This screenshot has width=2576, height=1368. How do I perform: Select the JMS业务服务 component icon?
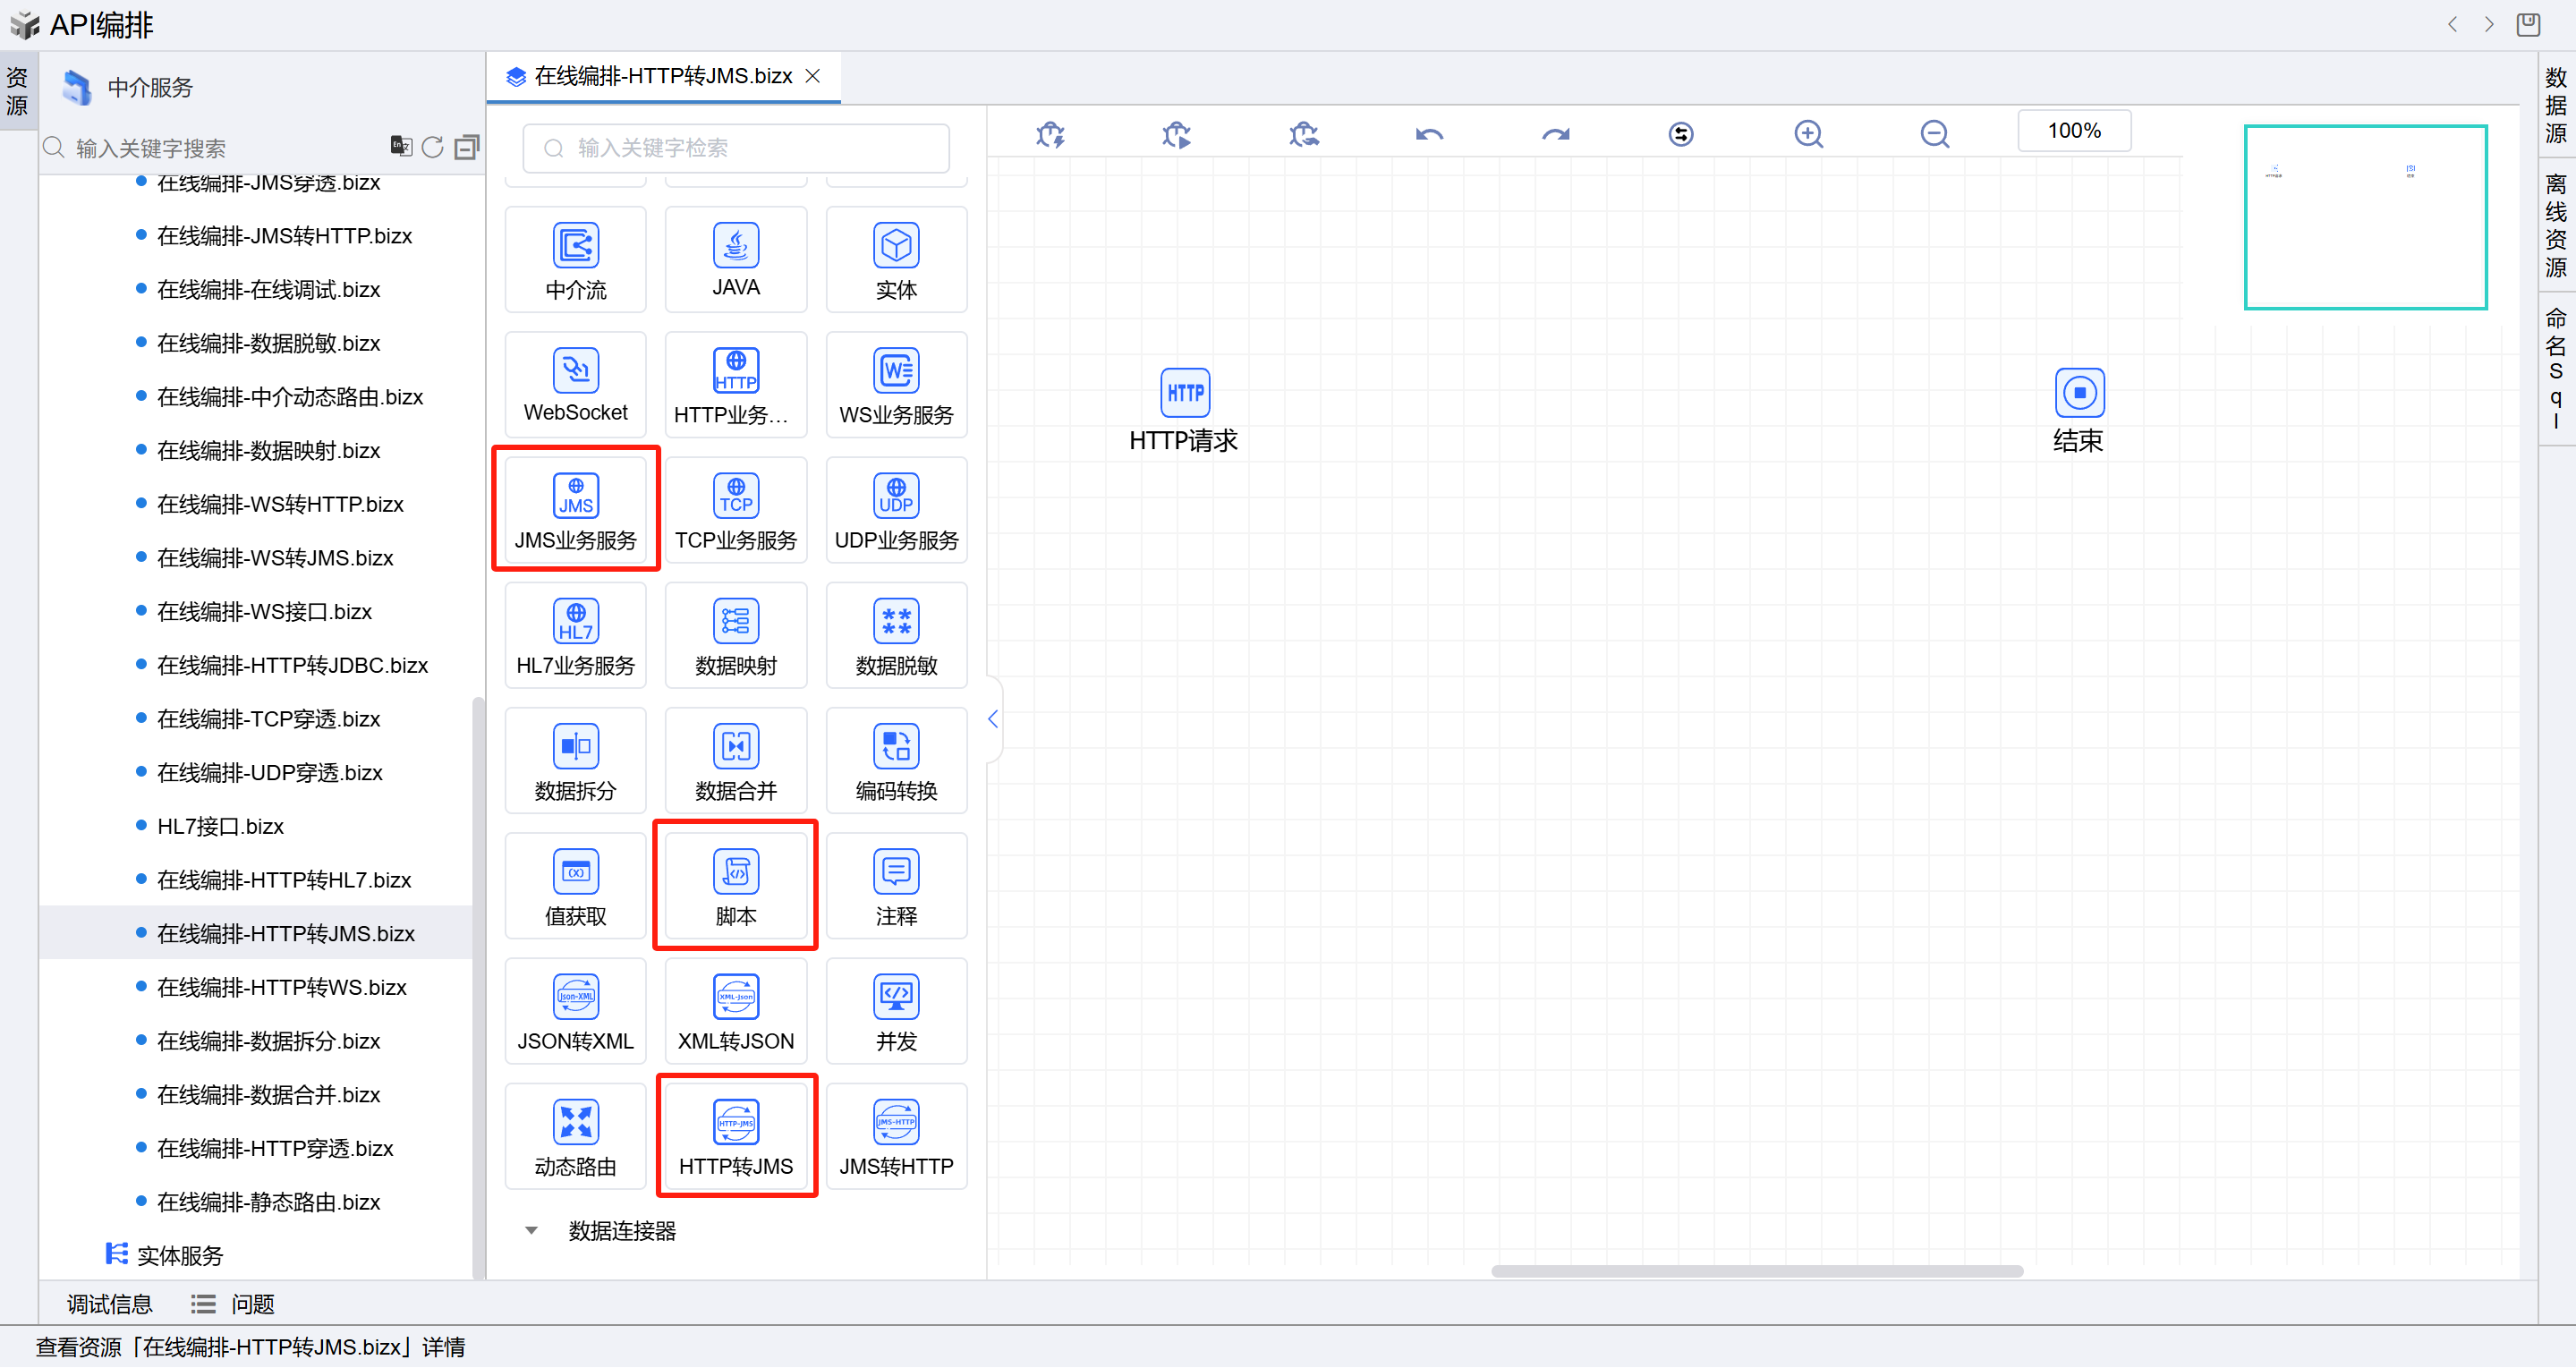(575, 496)
